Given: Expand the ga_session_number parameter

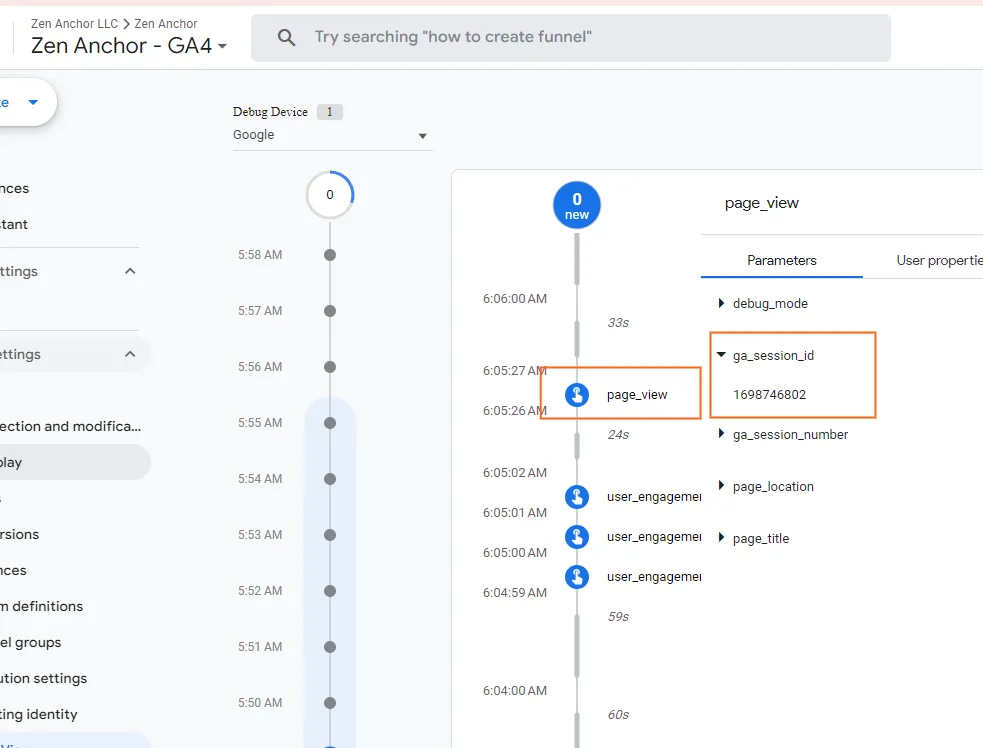Looking at the screenshot, I should point(721,434).
